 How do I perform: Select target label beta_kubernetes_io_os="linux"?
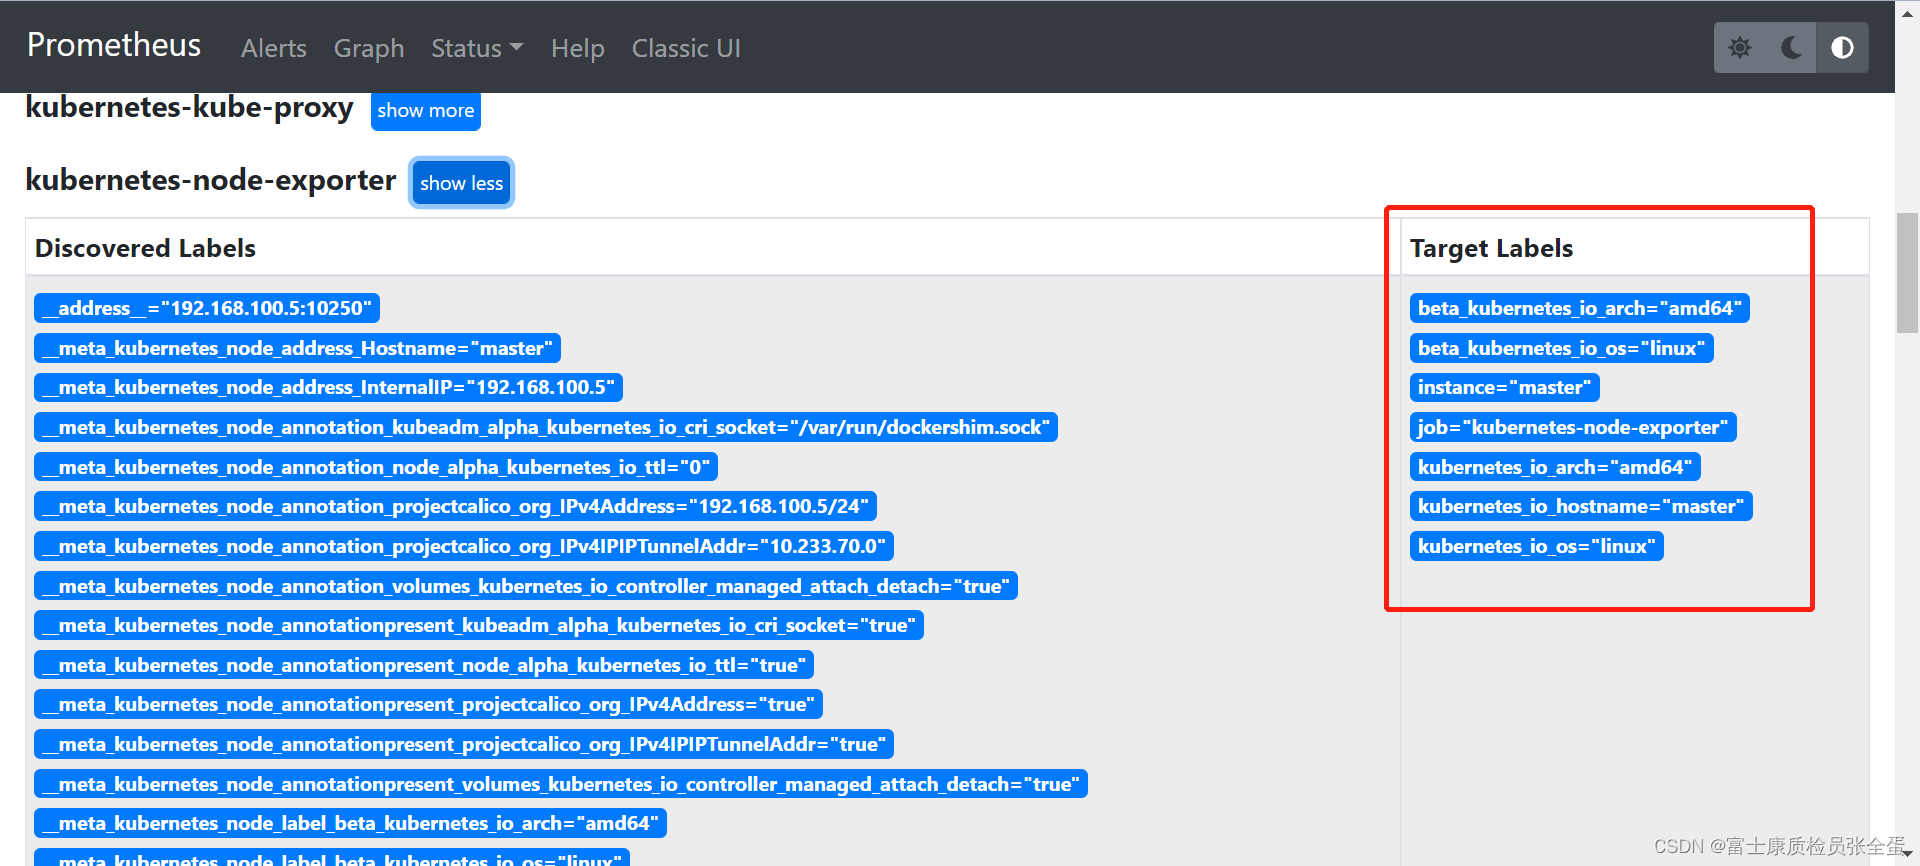[1562, 348]
